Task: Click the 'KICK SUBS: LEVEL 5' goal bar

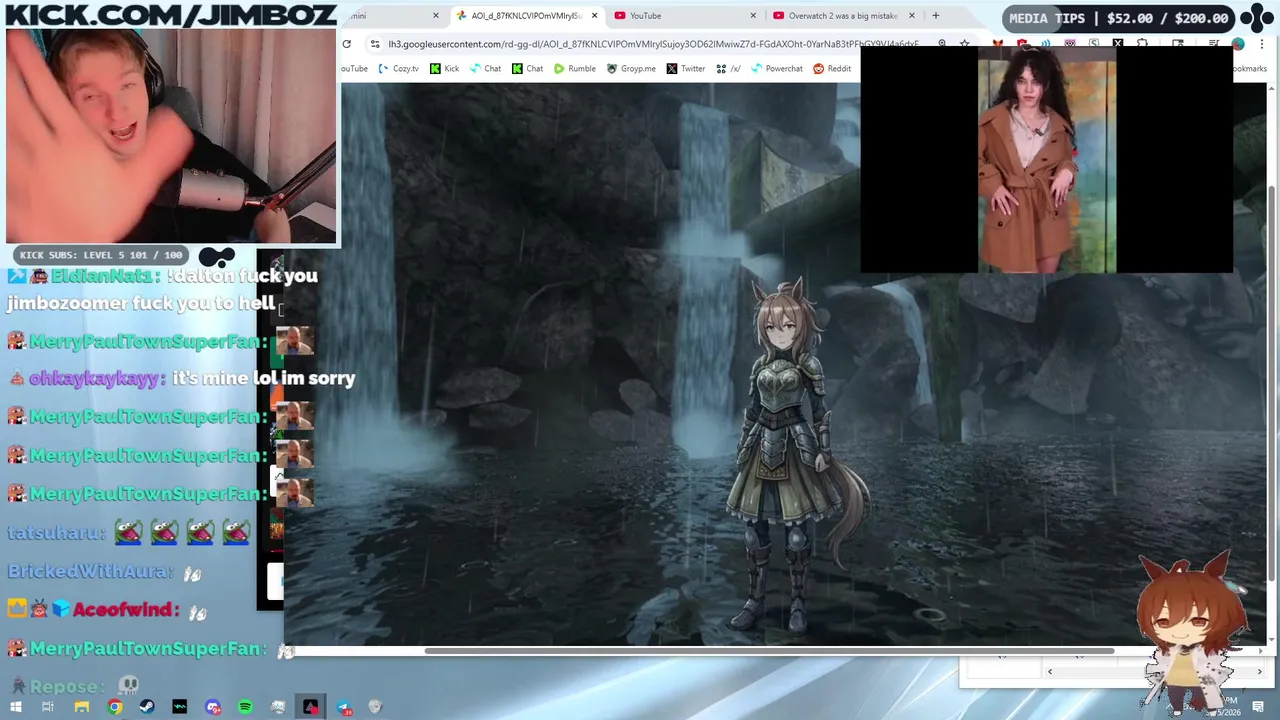Action: click(x=101, y=255)
